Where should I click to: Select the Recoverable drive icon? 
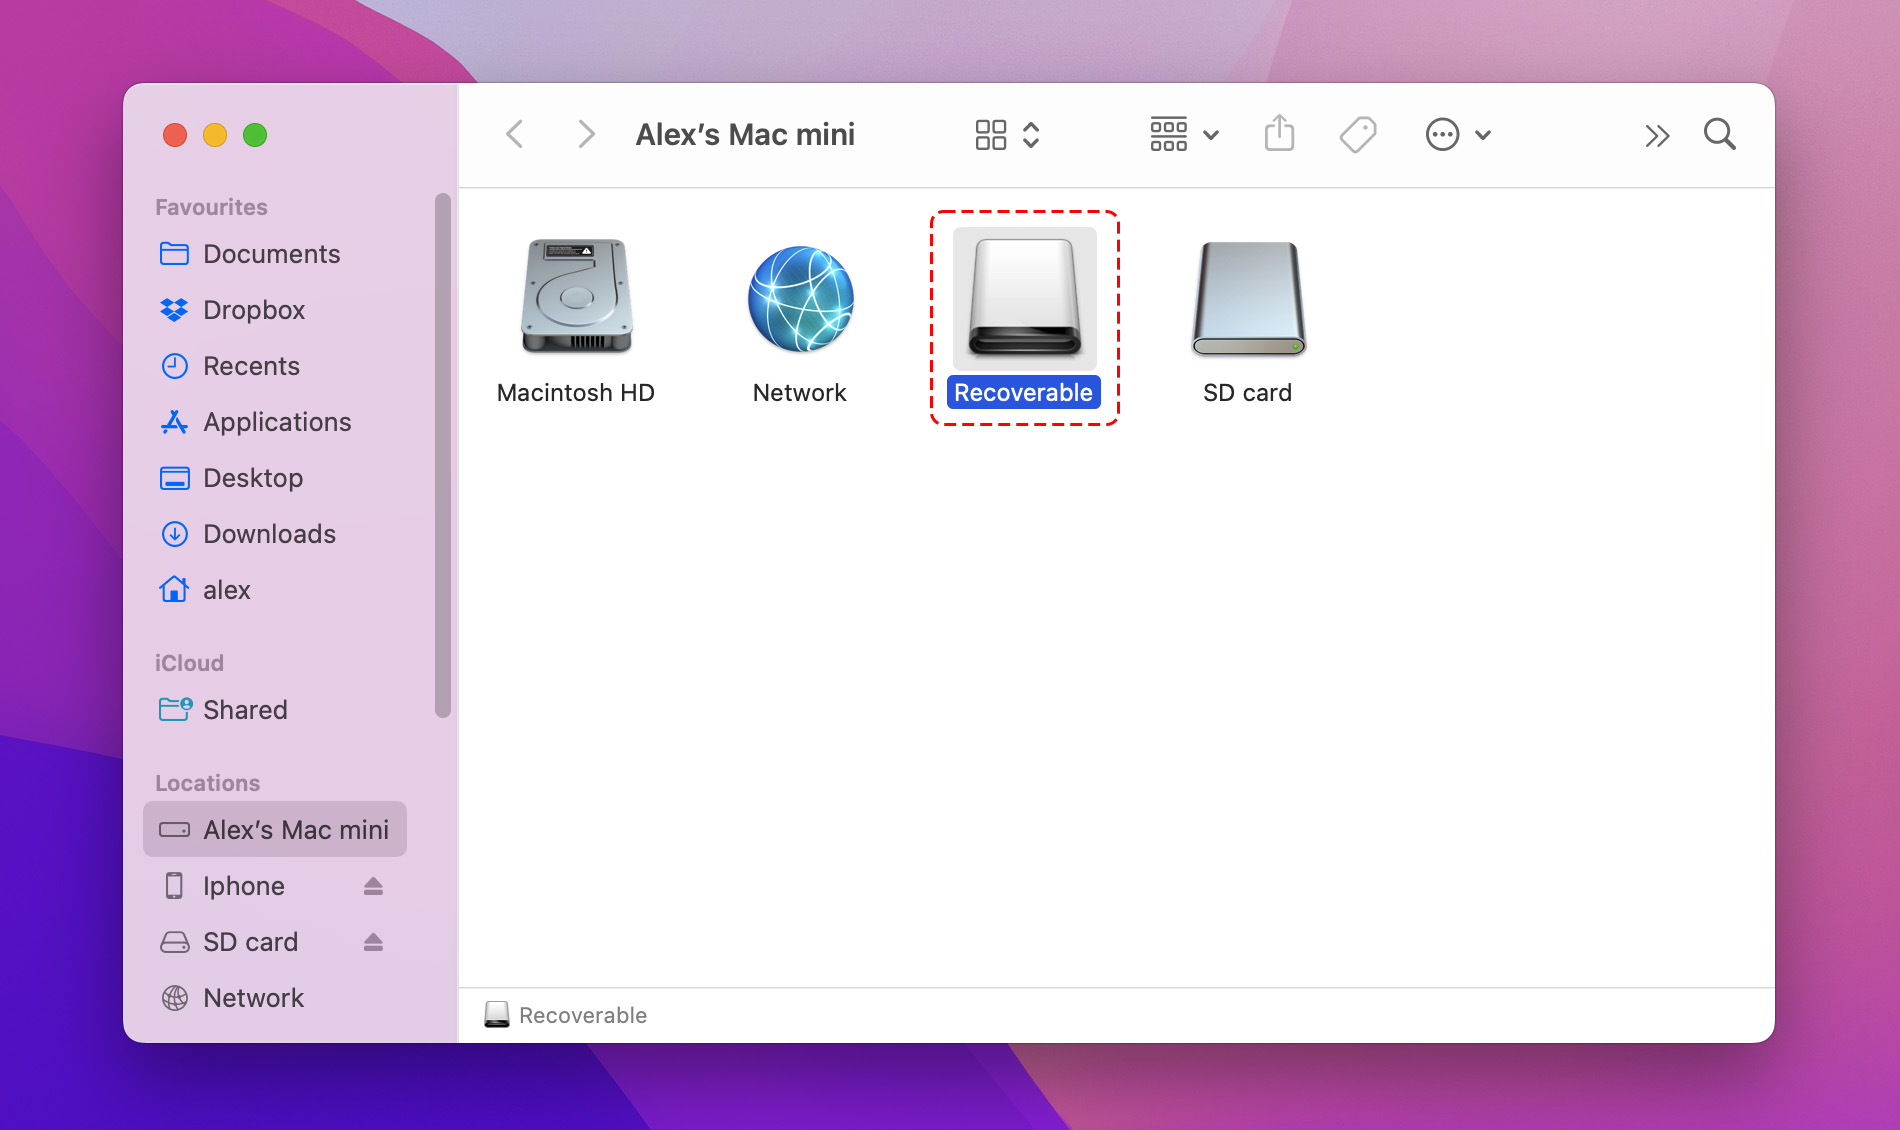(1024, 298)
